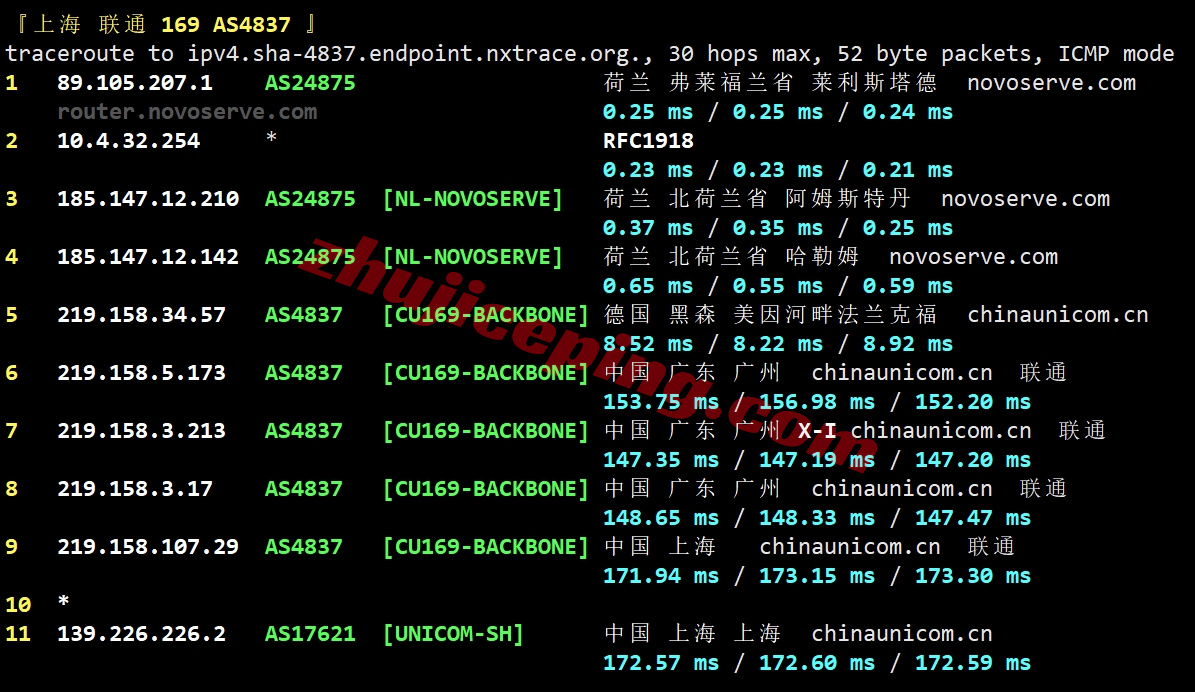Select the AS4837 label on hop 5
This screenshot has height=692, width=1195.
pyautogui.click(x=303, y=315)
